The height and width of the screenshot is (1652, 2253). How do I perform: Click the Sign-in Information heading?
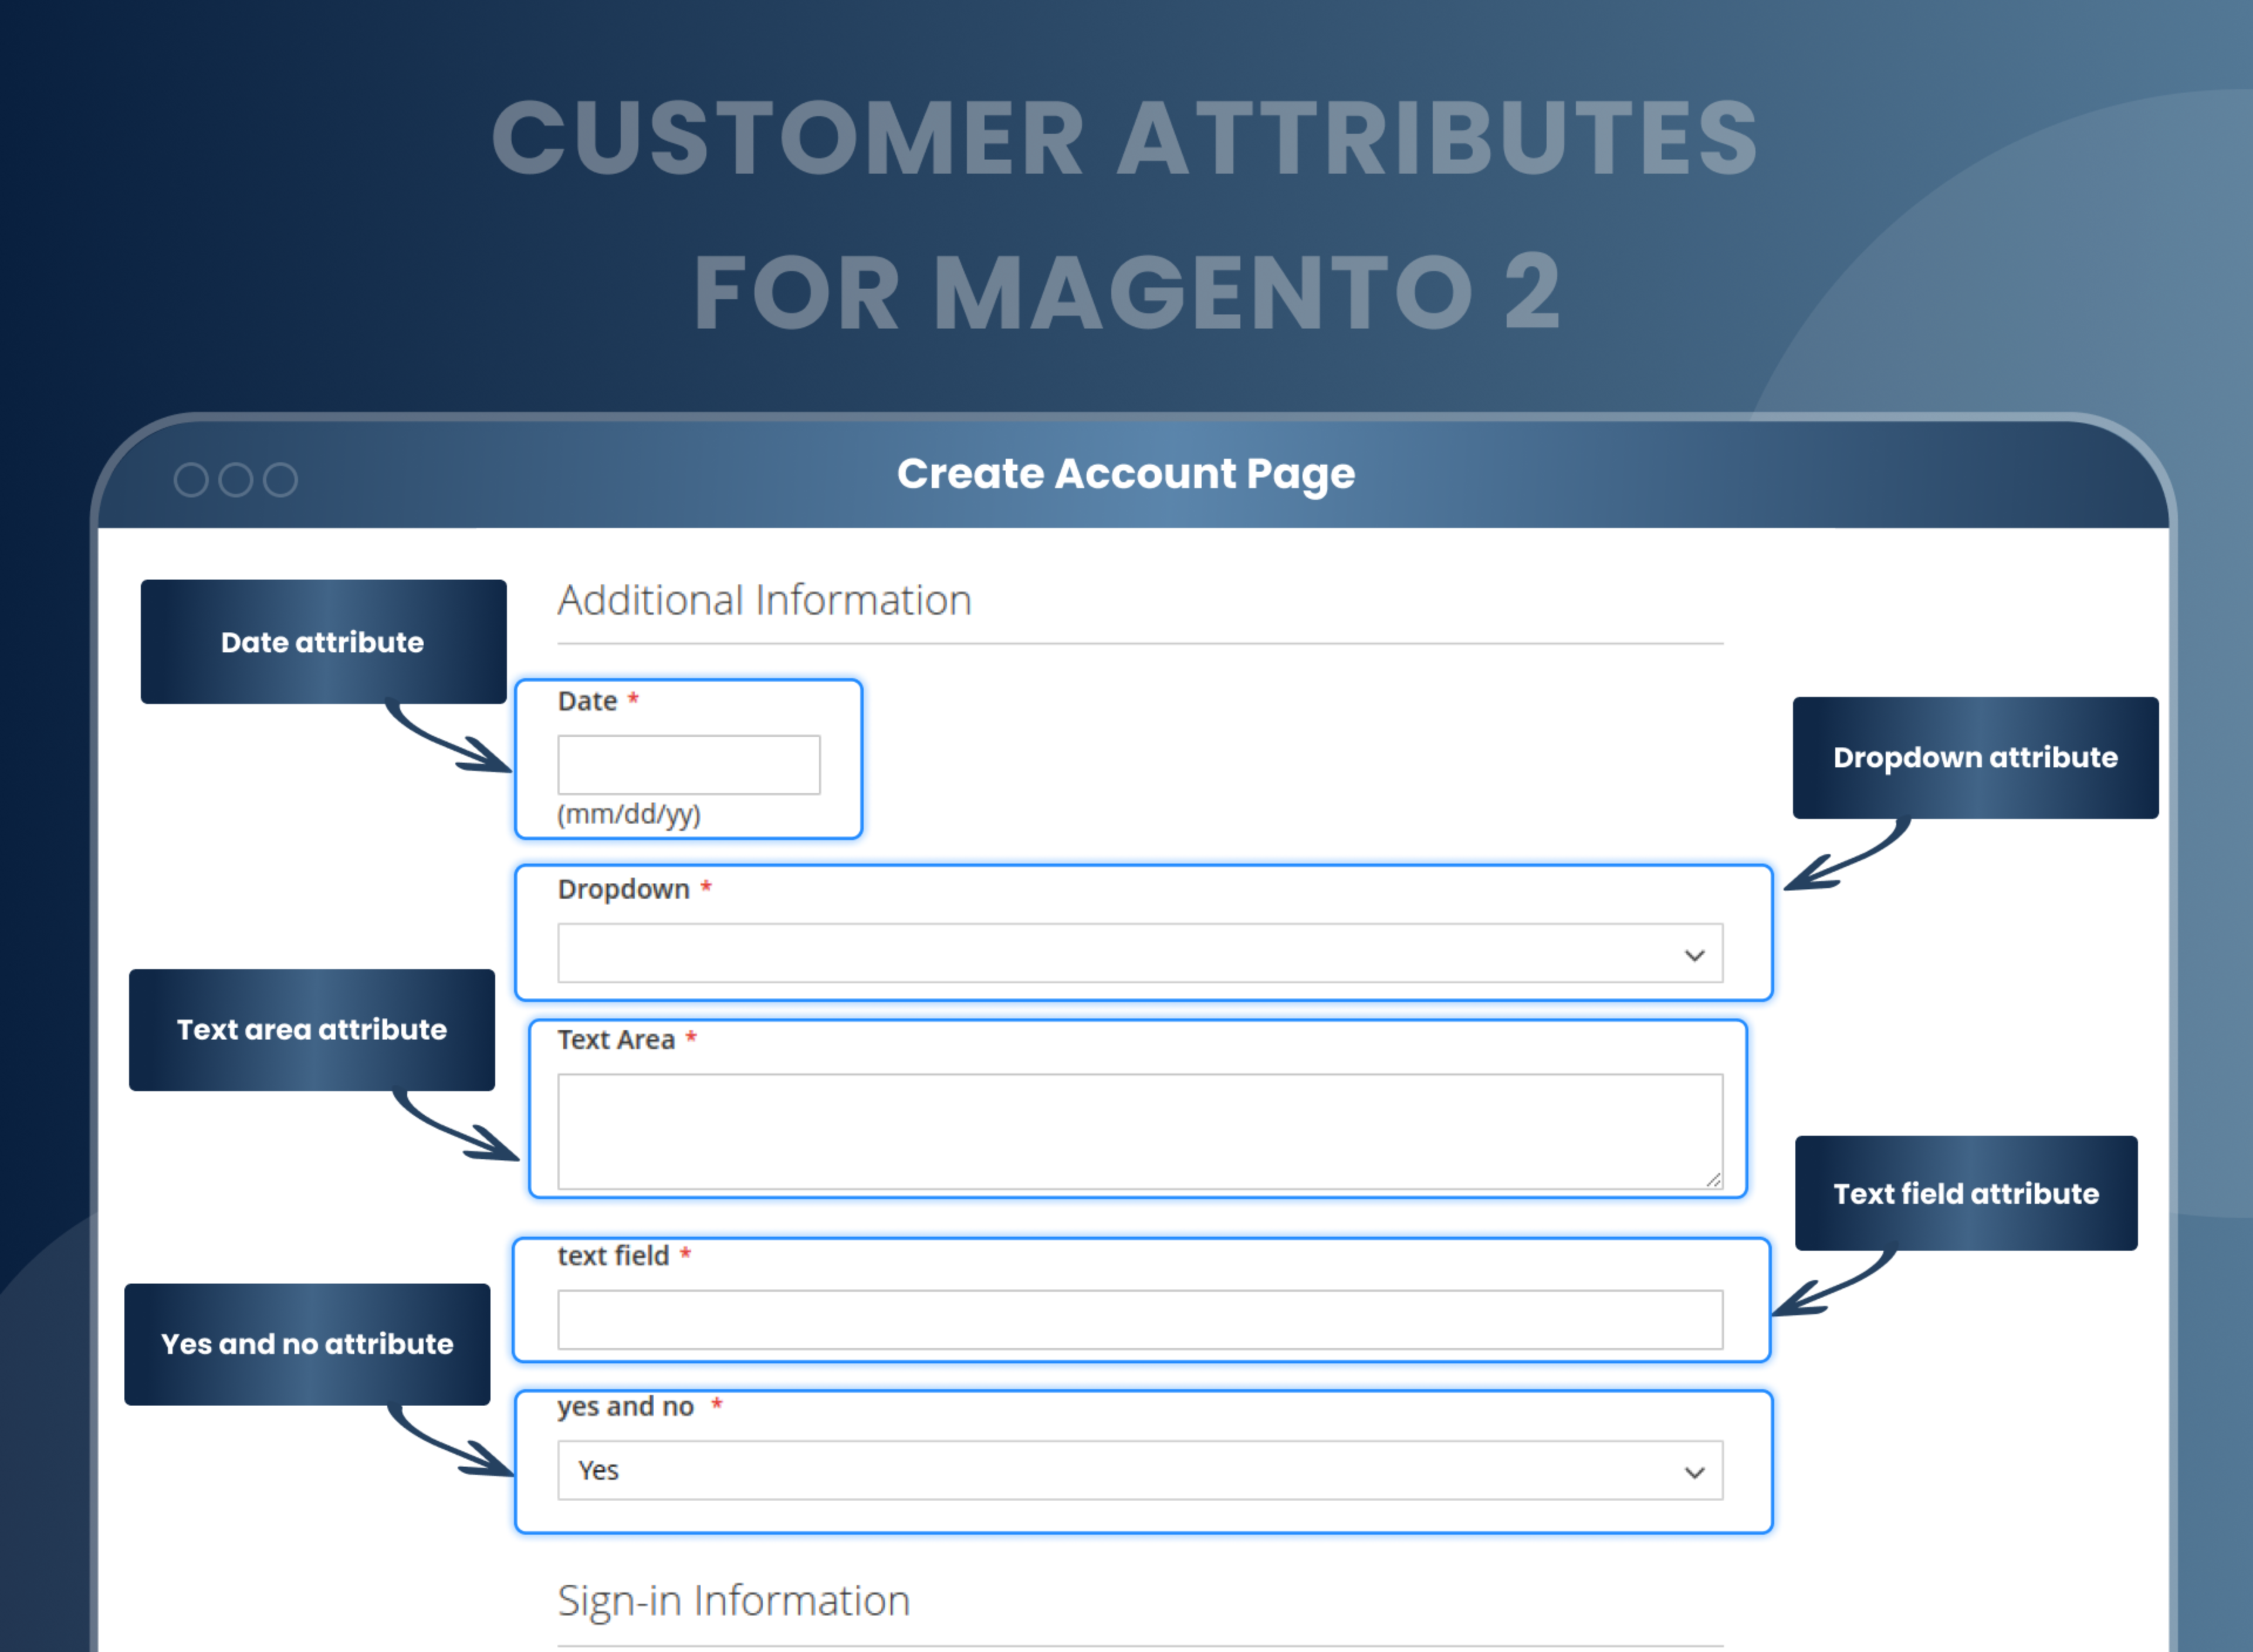tap(734, 1601)
